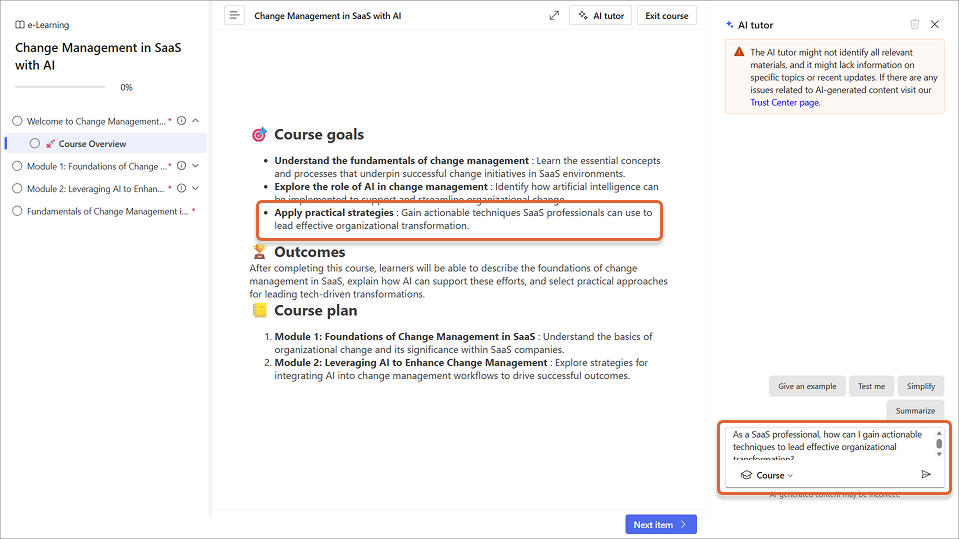Select Course Overview in the sidebar

pos(92,144)
